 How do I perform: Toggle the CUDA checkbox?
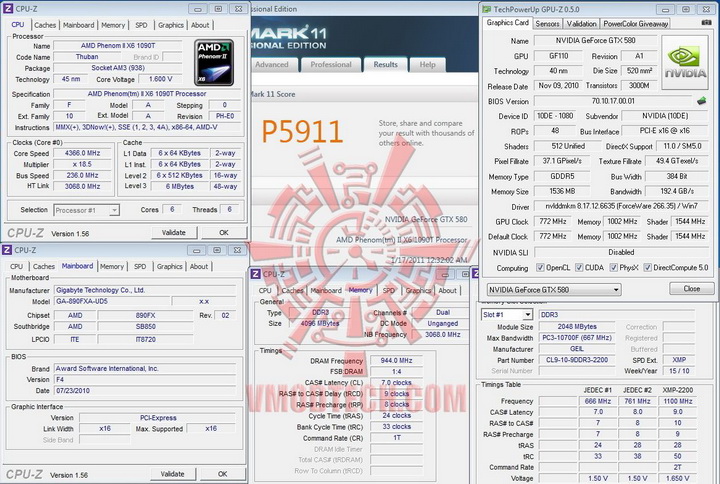(579, 267)
